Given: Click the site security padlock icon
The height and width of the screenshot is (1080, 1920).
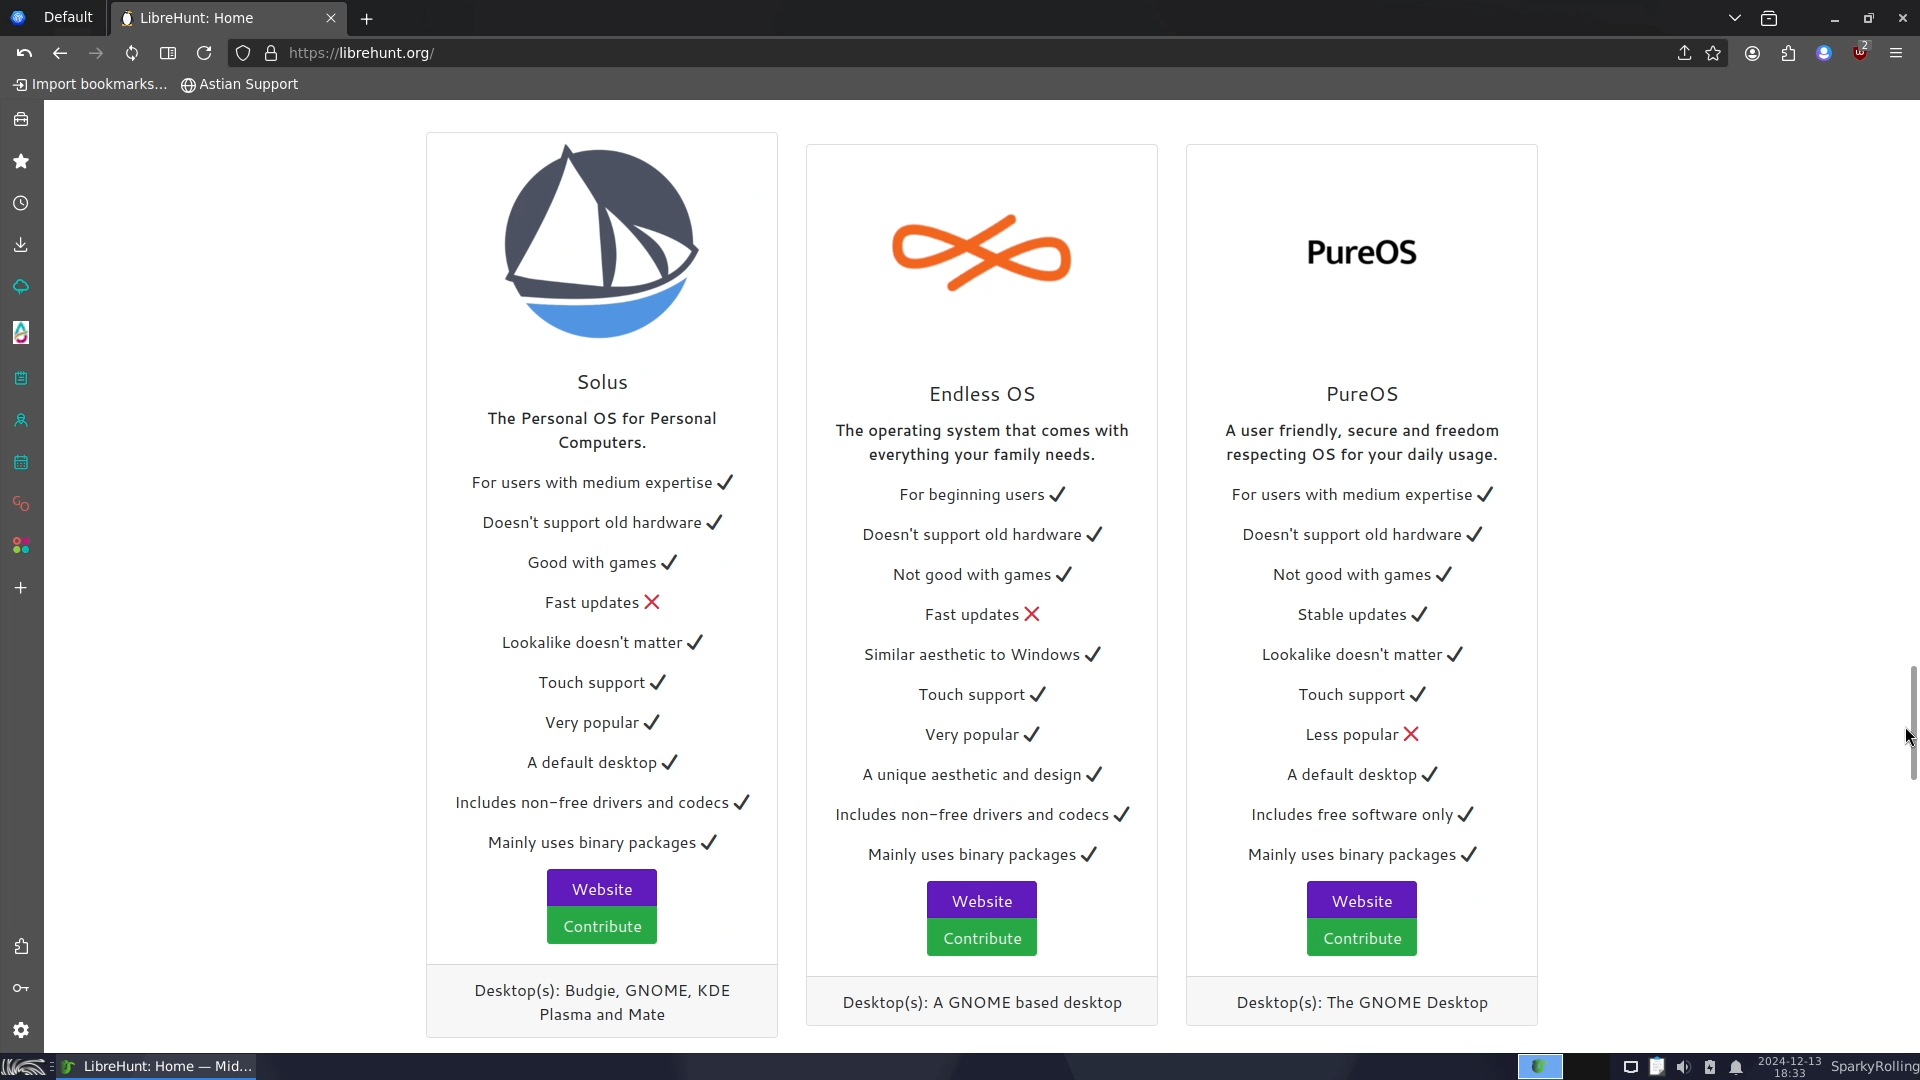Looking at the screenshot, I should tap(270, 53).
